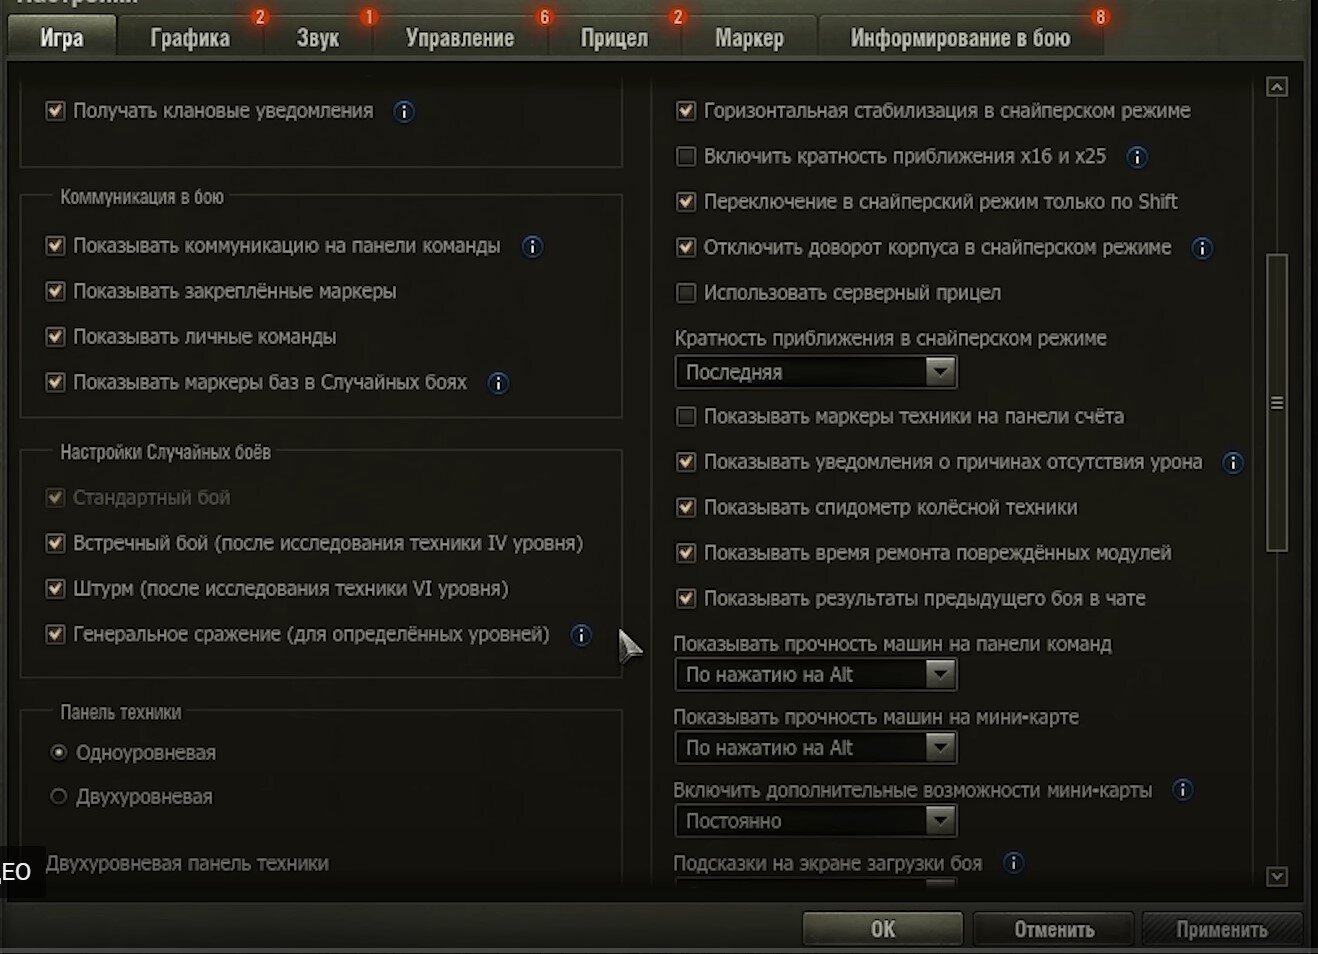Screen dimensions: 1318x954
Task: Enable Использовать серверный прицел checkbox
Action: click(686, 293)
